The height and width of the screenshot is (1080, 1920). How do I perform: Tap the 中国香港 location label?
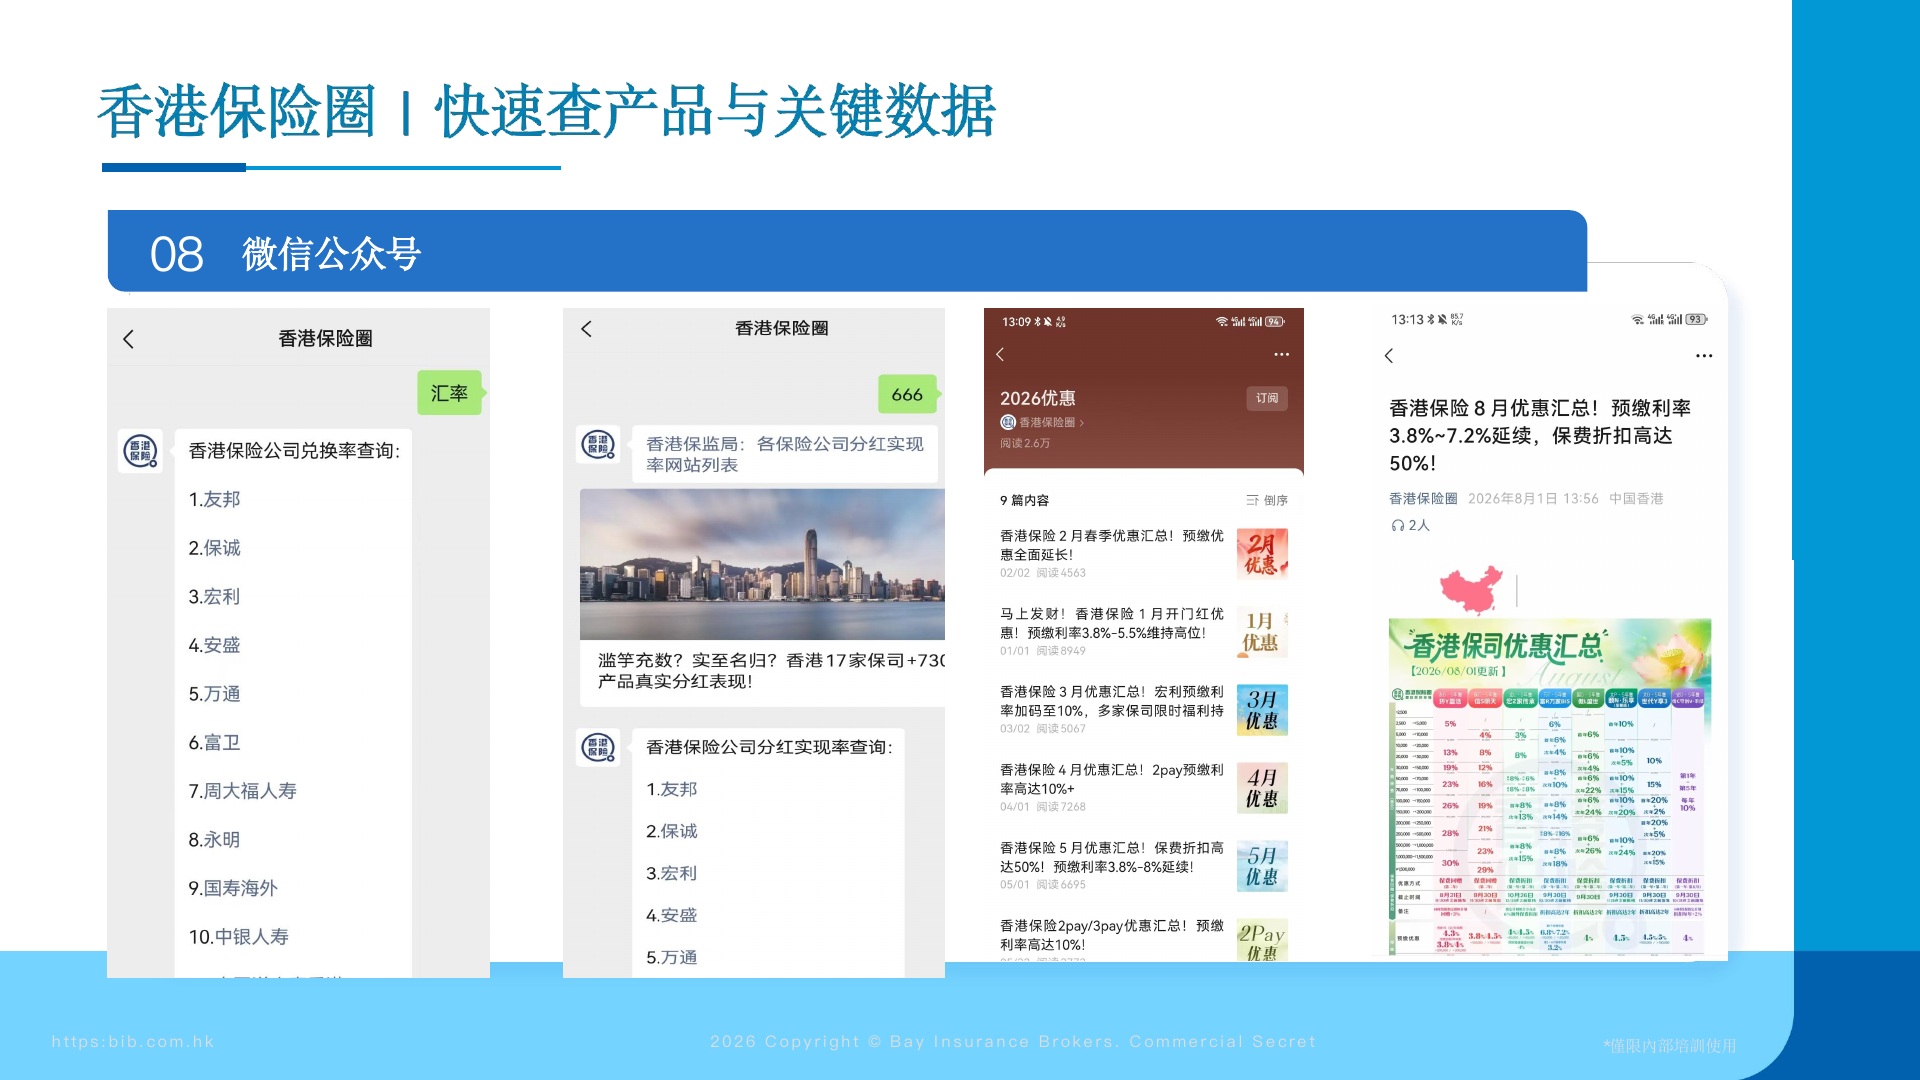tap(1636, 498)
